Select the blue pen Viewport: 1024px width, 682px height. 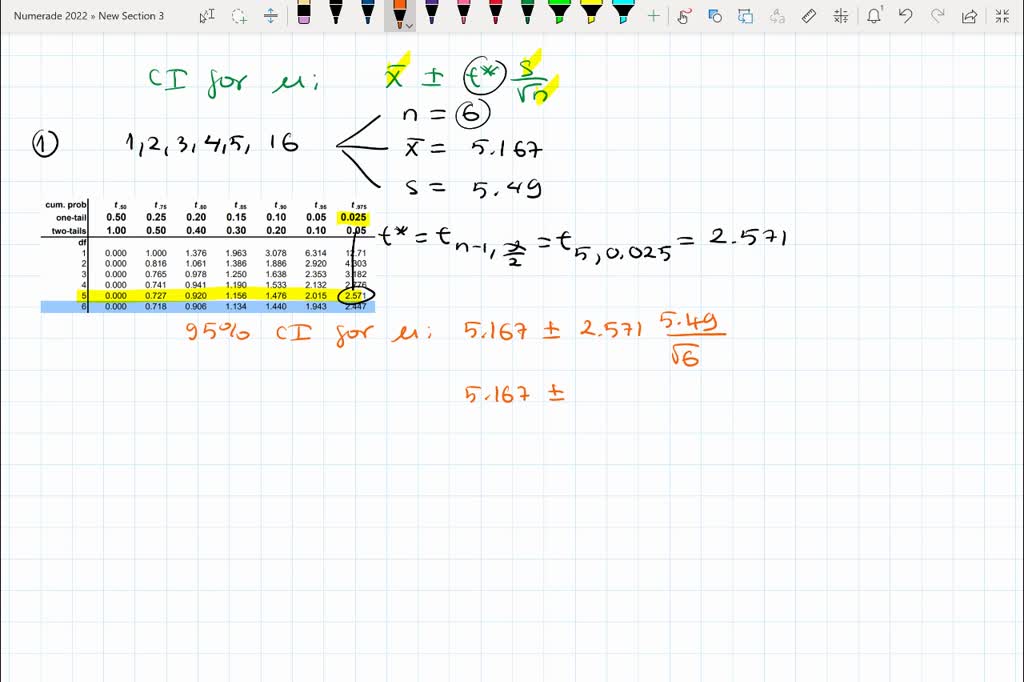coord(368,13)
